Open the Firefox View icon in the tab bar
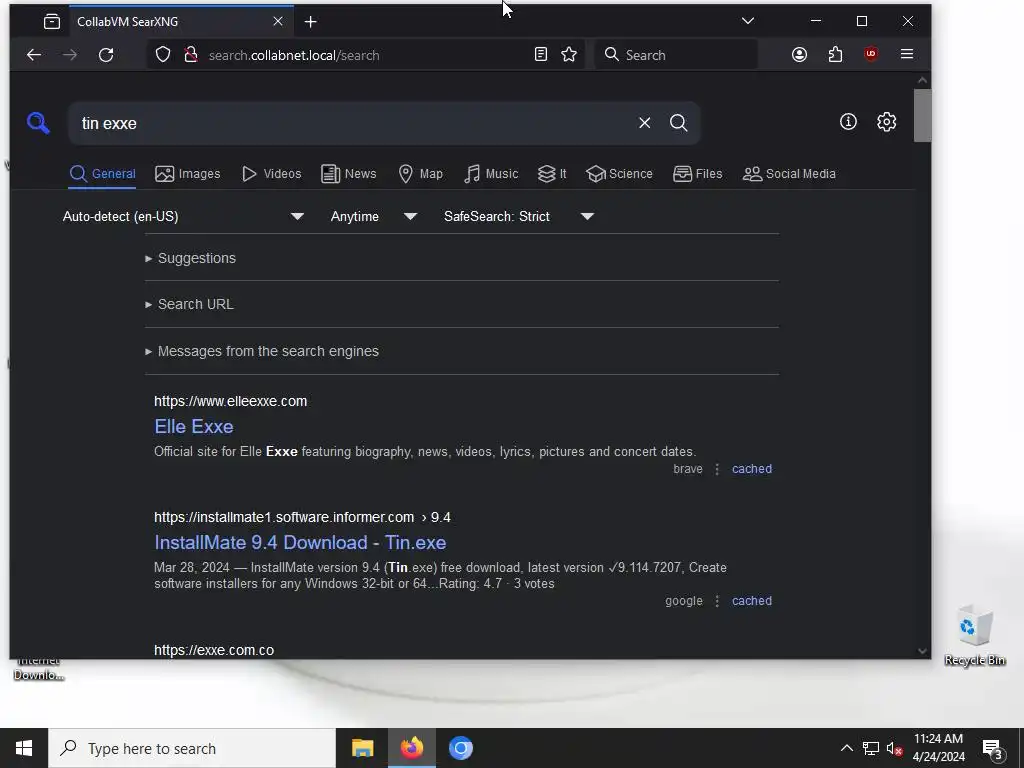The image size is (1024, 768). coord(52,22)
